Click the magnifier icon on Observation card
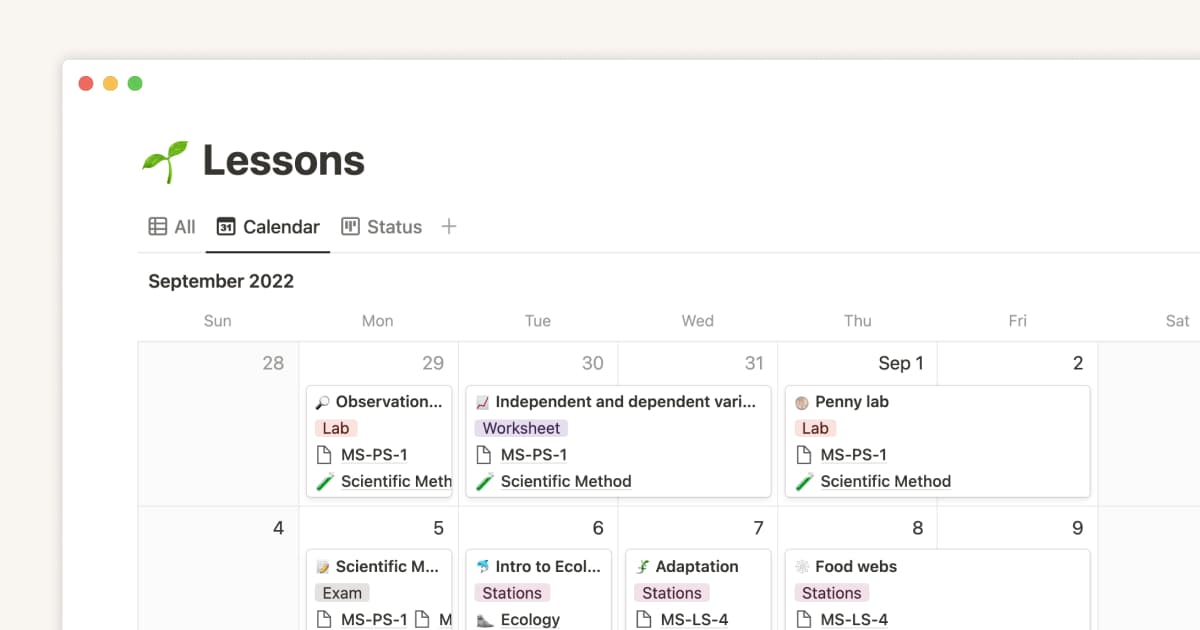Image resolution: width=1200 pixels, height=630 pixels. pyautogui.click(x=323, y=402)
